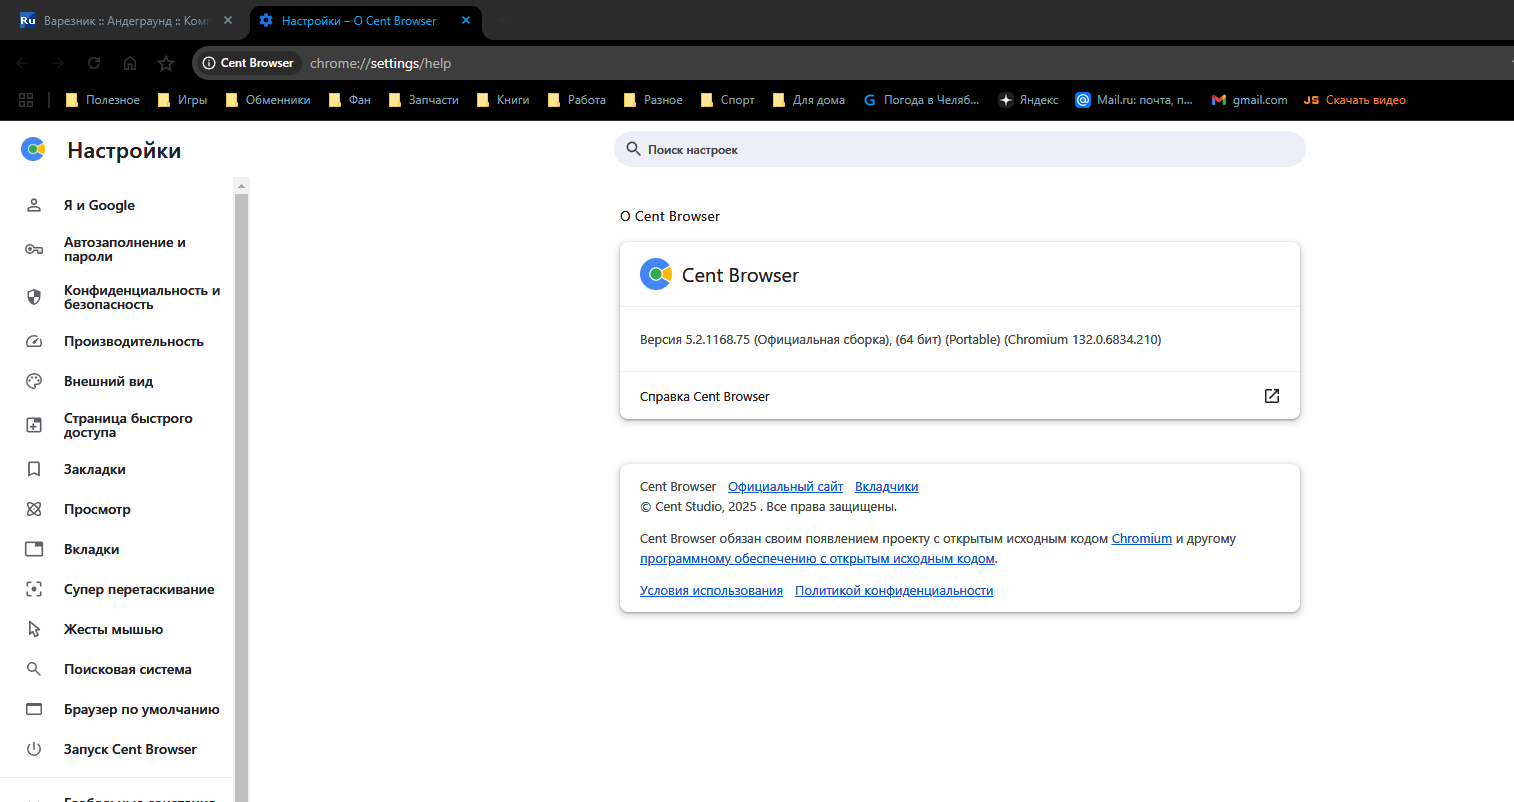Open the Для дома bookmarks folder
The image size is (1514, 802).
pyautogui.click(x=808, y=100)
